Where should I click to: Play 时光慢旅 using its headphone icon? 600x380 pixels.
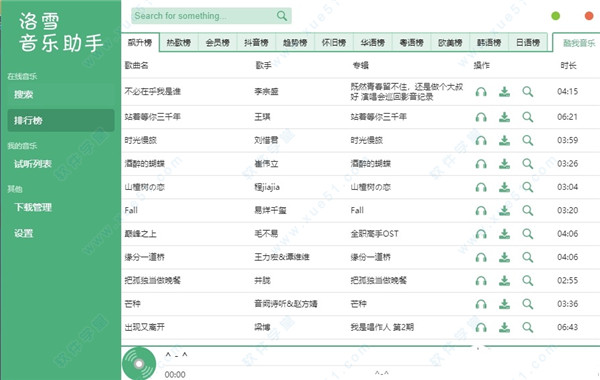(481, 140)
